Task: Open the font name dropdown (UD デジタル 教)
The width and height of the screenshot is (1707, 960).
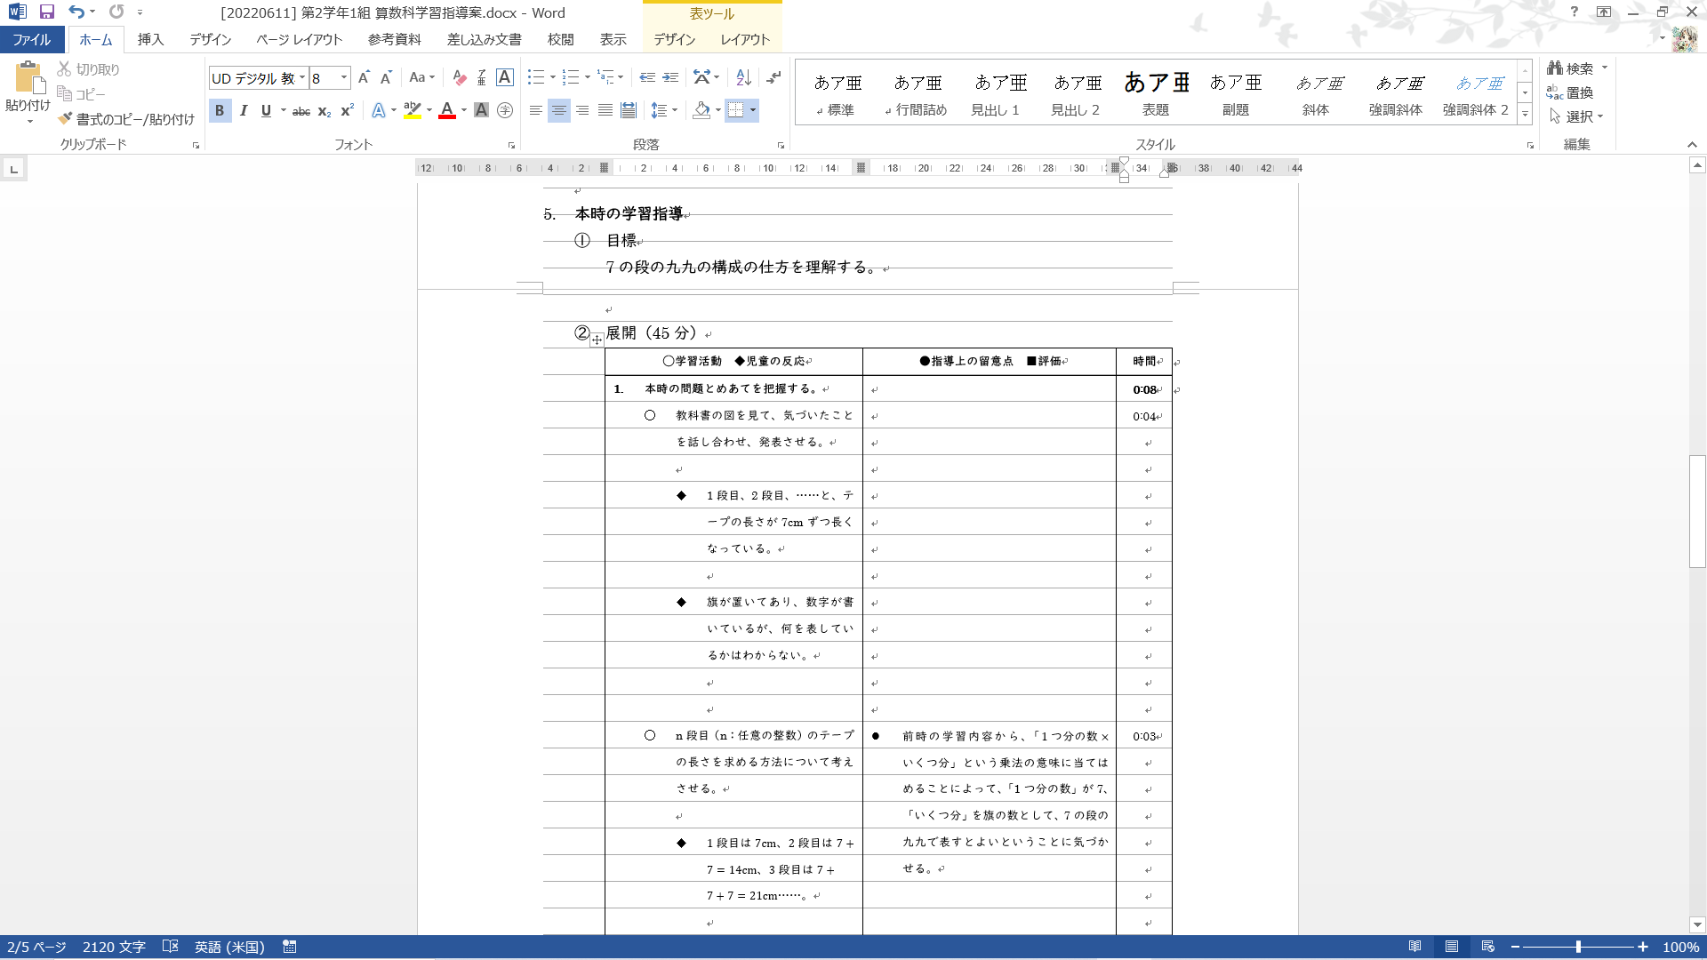Action: pos(302,78)
